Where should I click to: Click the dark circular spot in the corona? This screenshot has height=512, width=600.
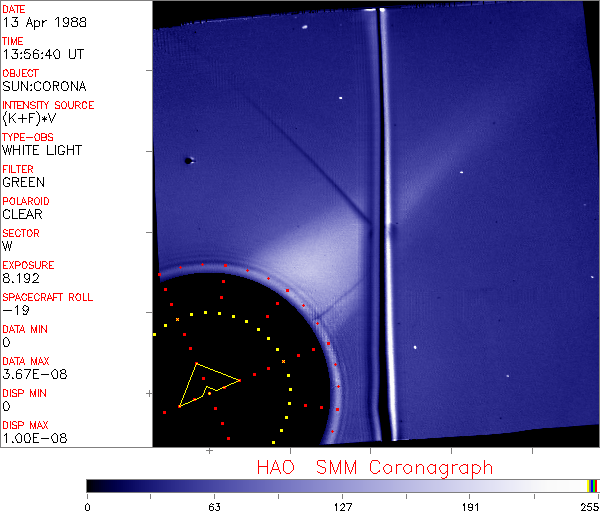point(187,160)
